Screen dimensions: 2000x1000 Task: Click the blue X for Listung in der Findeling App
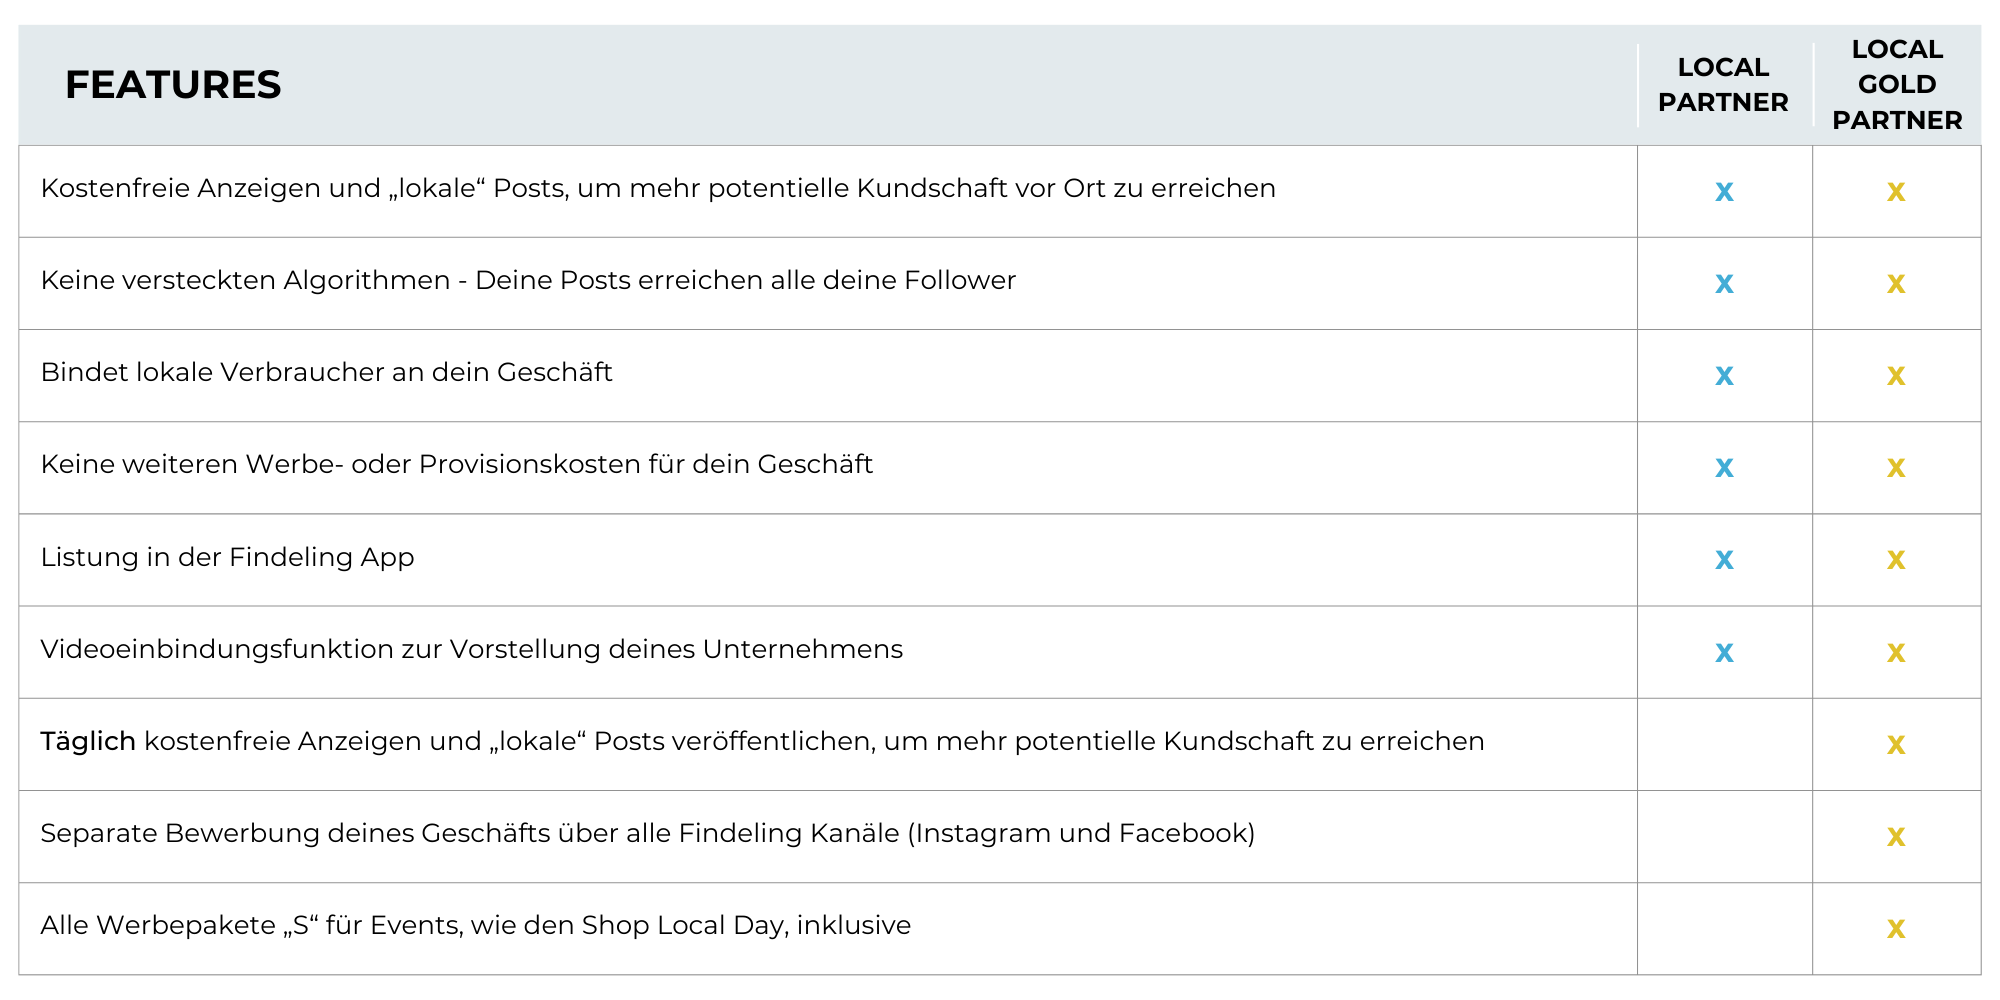tap(1724, 560)
